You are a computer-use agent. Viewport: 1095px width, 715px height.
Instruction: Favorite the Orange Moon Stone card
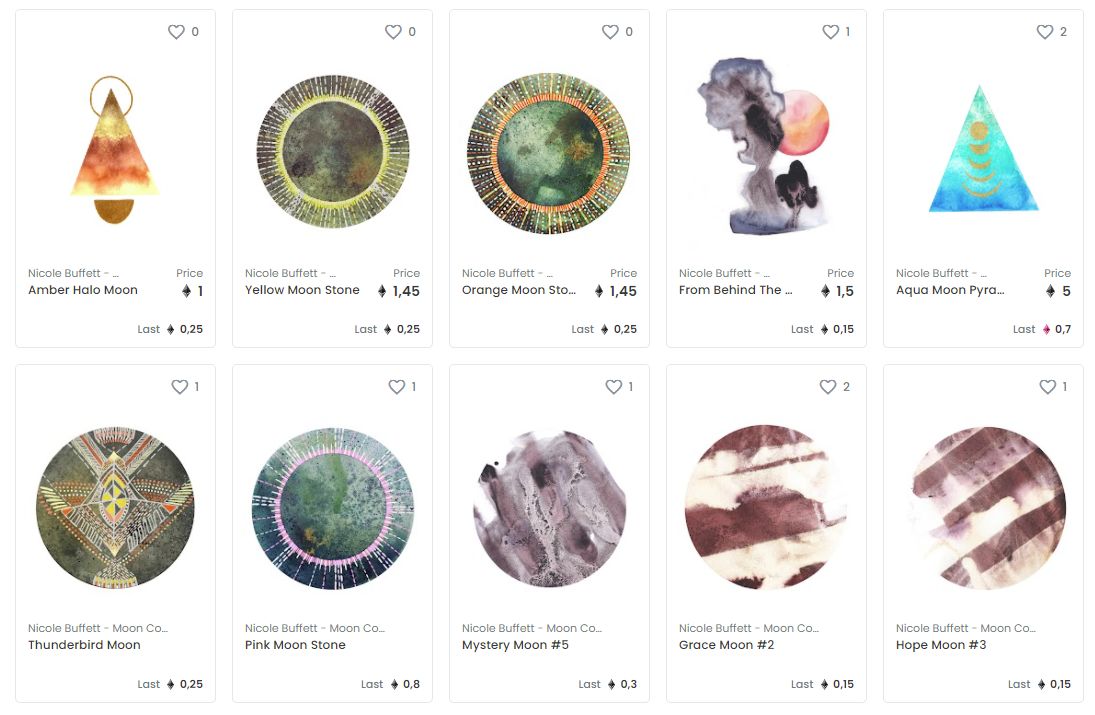[x=610, y=31]
